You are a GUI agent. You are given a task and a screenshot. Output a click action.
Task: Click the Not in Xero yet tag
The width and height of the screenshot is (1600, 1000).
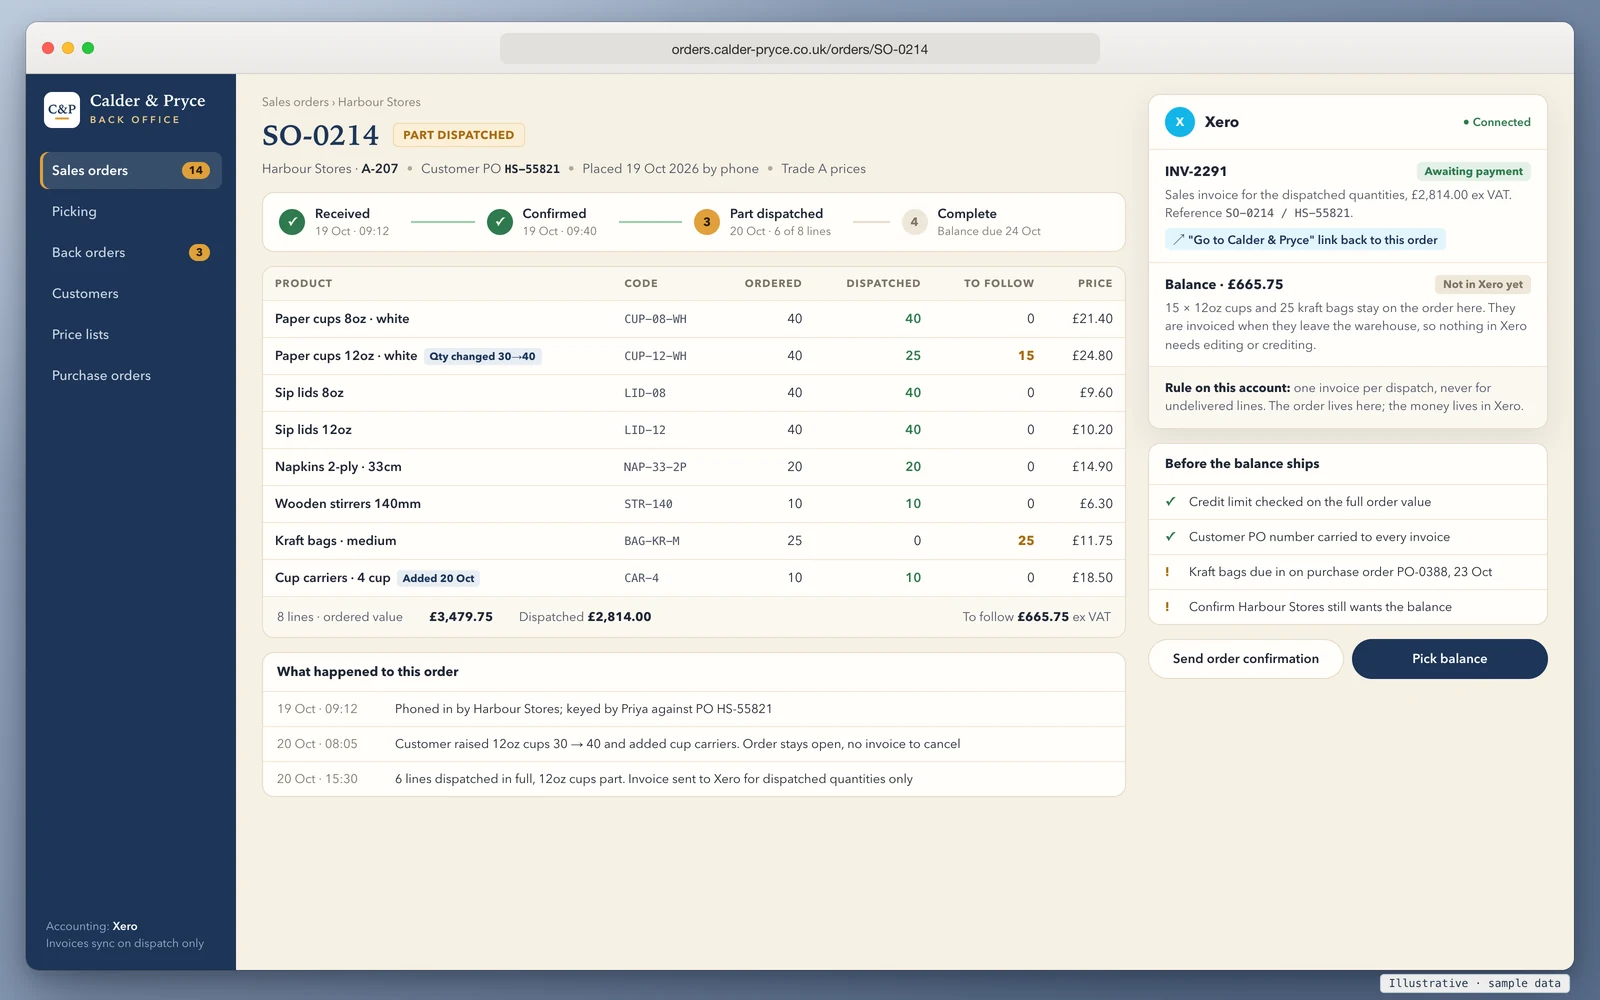[x=1482, y=285]
